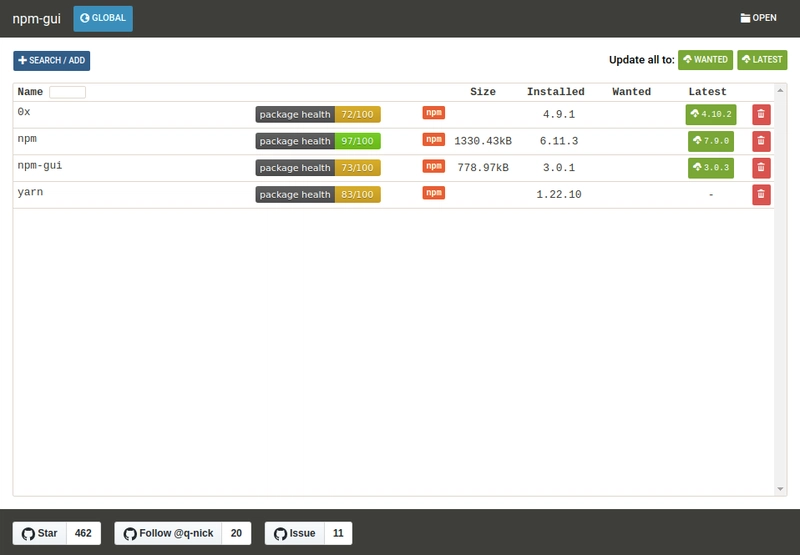View package health badge for 0x
The height and width of the screenshot is (555, 800).
[x=318, y=114]
